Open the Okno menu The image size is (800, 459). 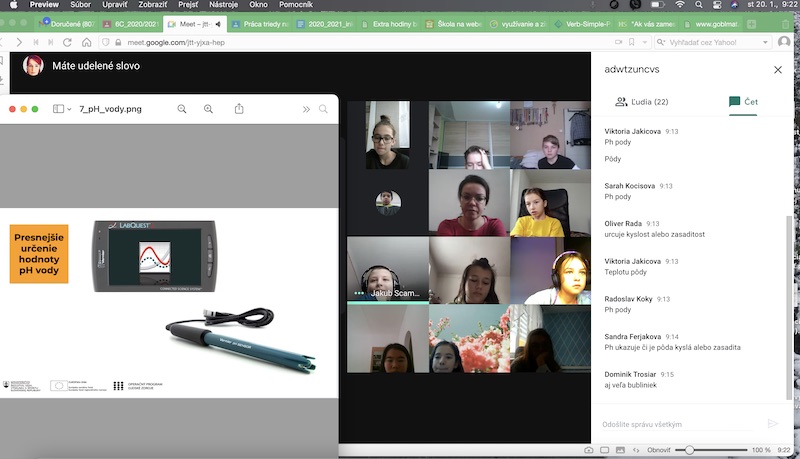[x=259, y=5]
